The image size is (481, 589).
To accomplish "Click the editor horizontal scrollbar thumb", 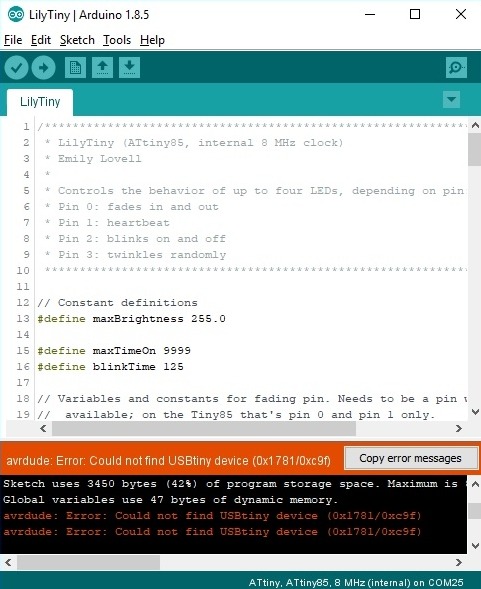I will (x=204, y=429).
